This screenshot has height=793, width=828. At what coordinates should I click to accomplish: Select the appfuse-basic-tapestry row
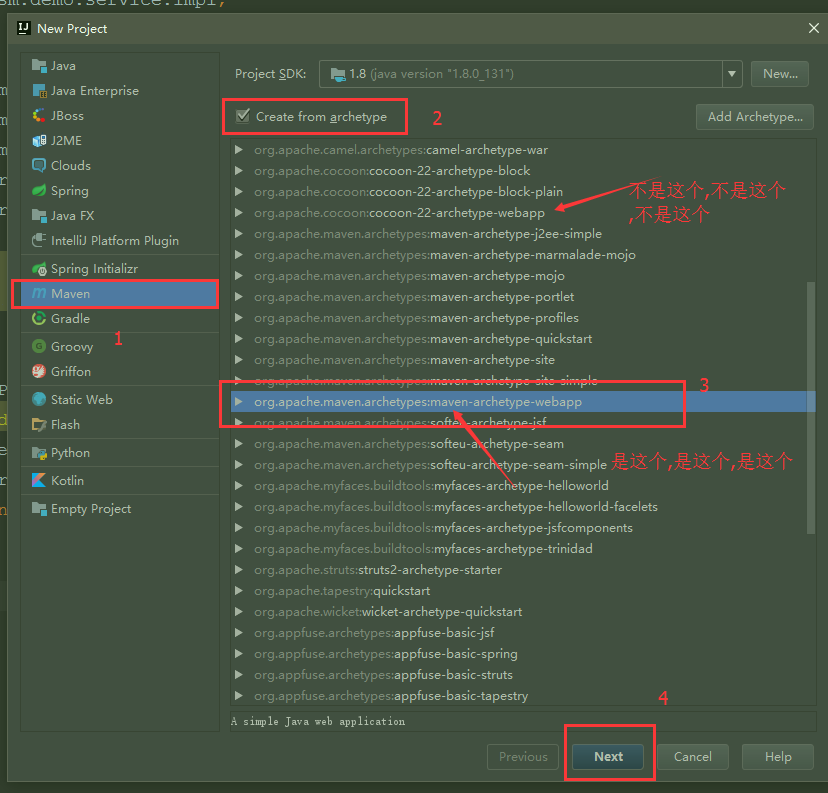coord(523,696)
